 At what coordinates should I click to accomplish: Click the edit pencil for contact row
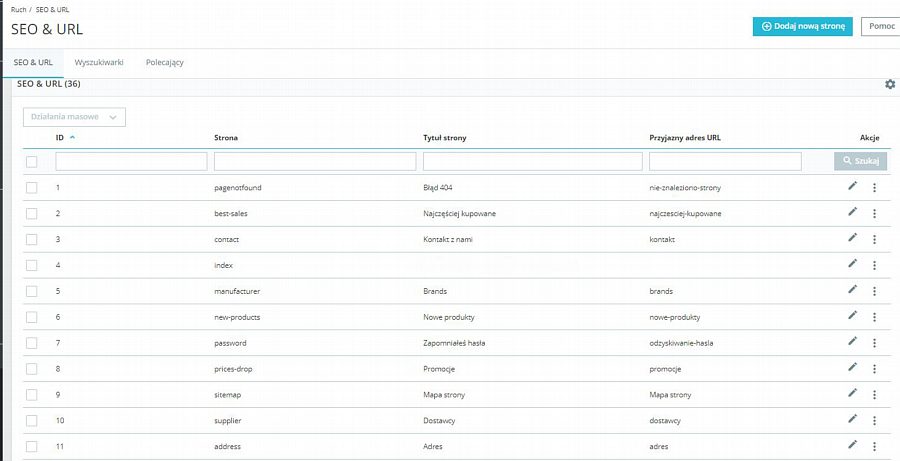point(852,238)
